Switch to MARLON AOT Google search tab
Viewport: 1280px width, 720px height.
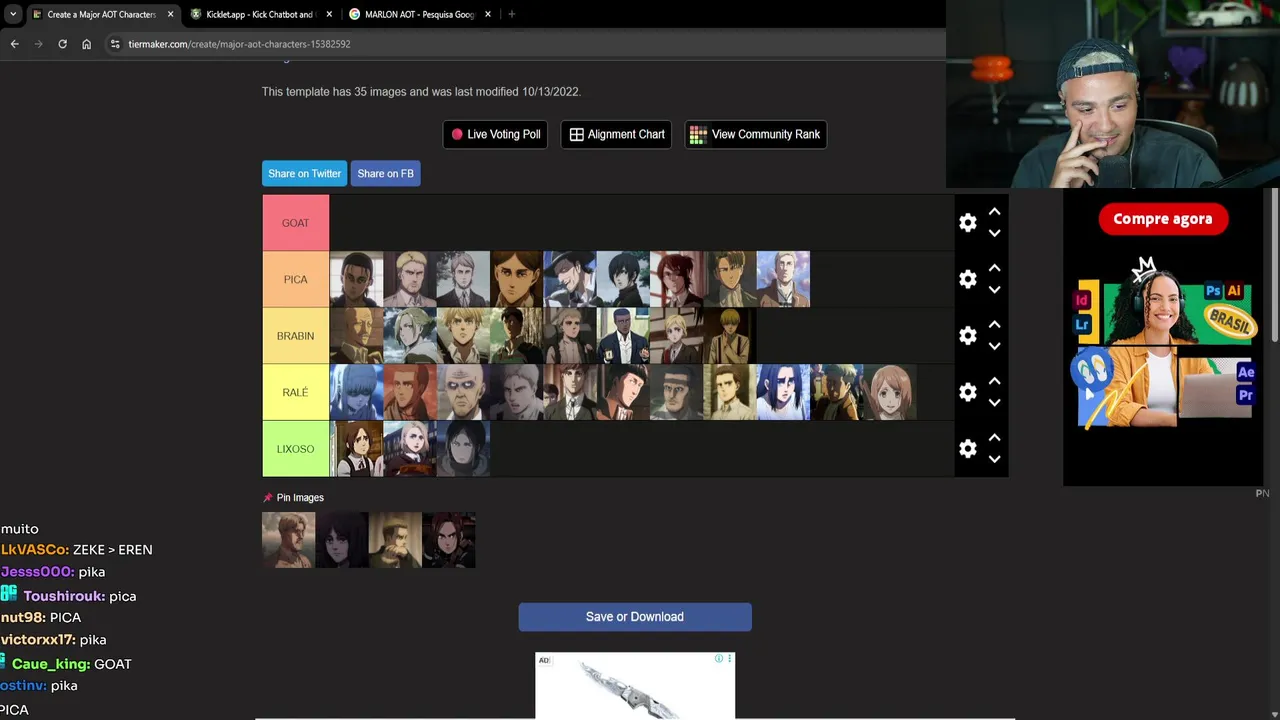(x=419, y=14)
